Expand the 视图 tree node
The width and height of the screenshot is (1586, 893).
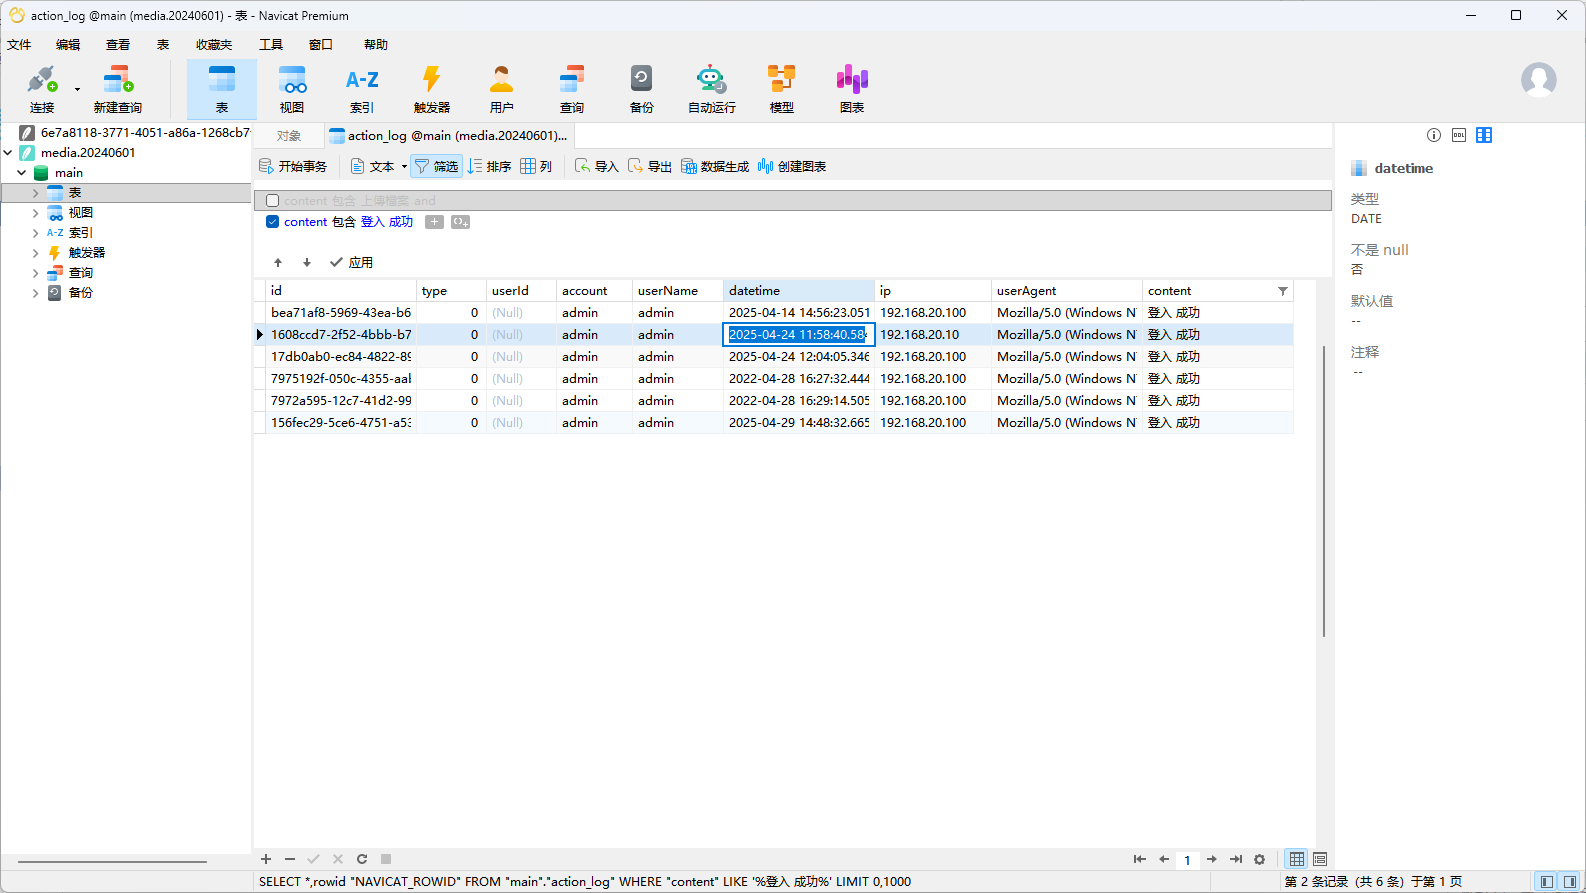tap(36, 213)
